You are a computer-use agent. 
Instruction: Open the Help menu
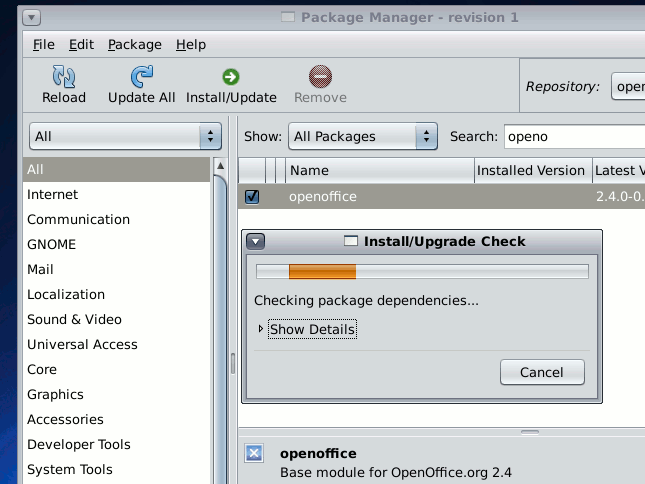point(191,44)
